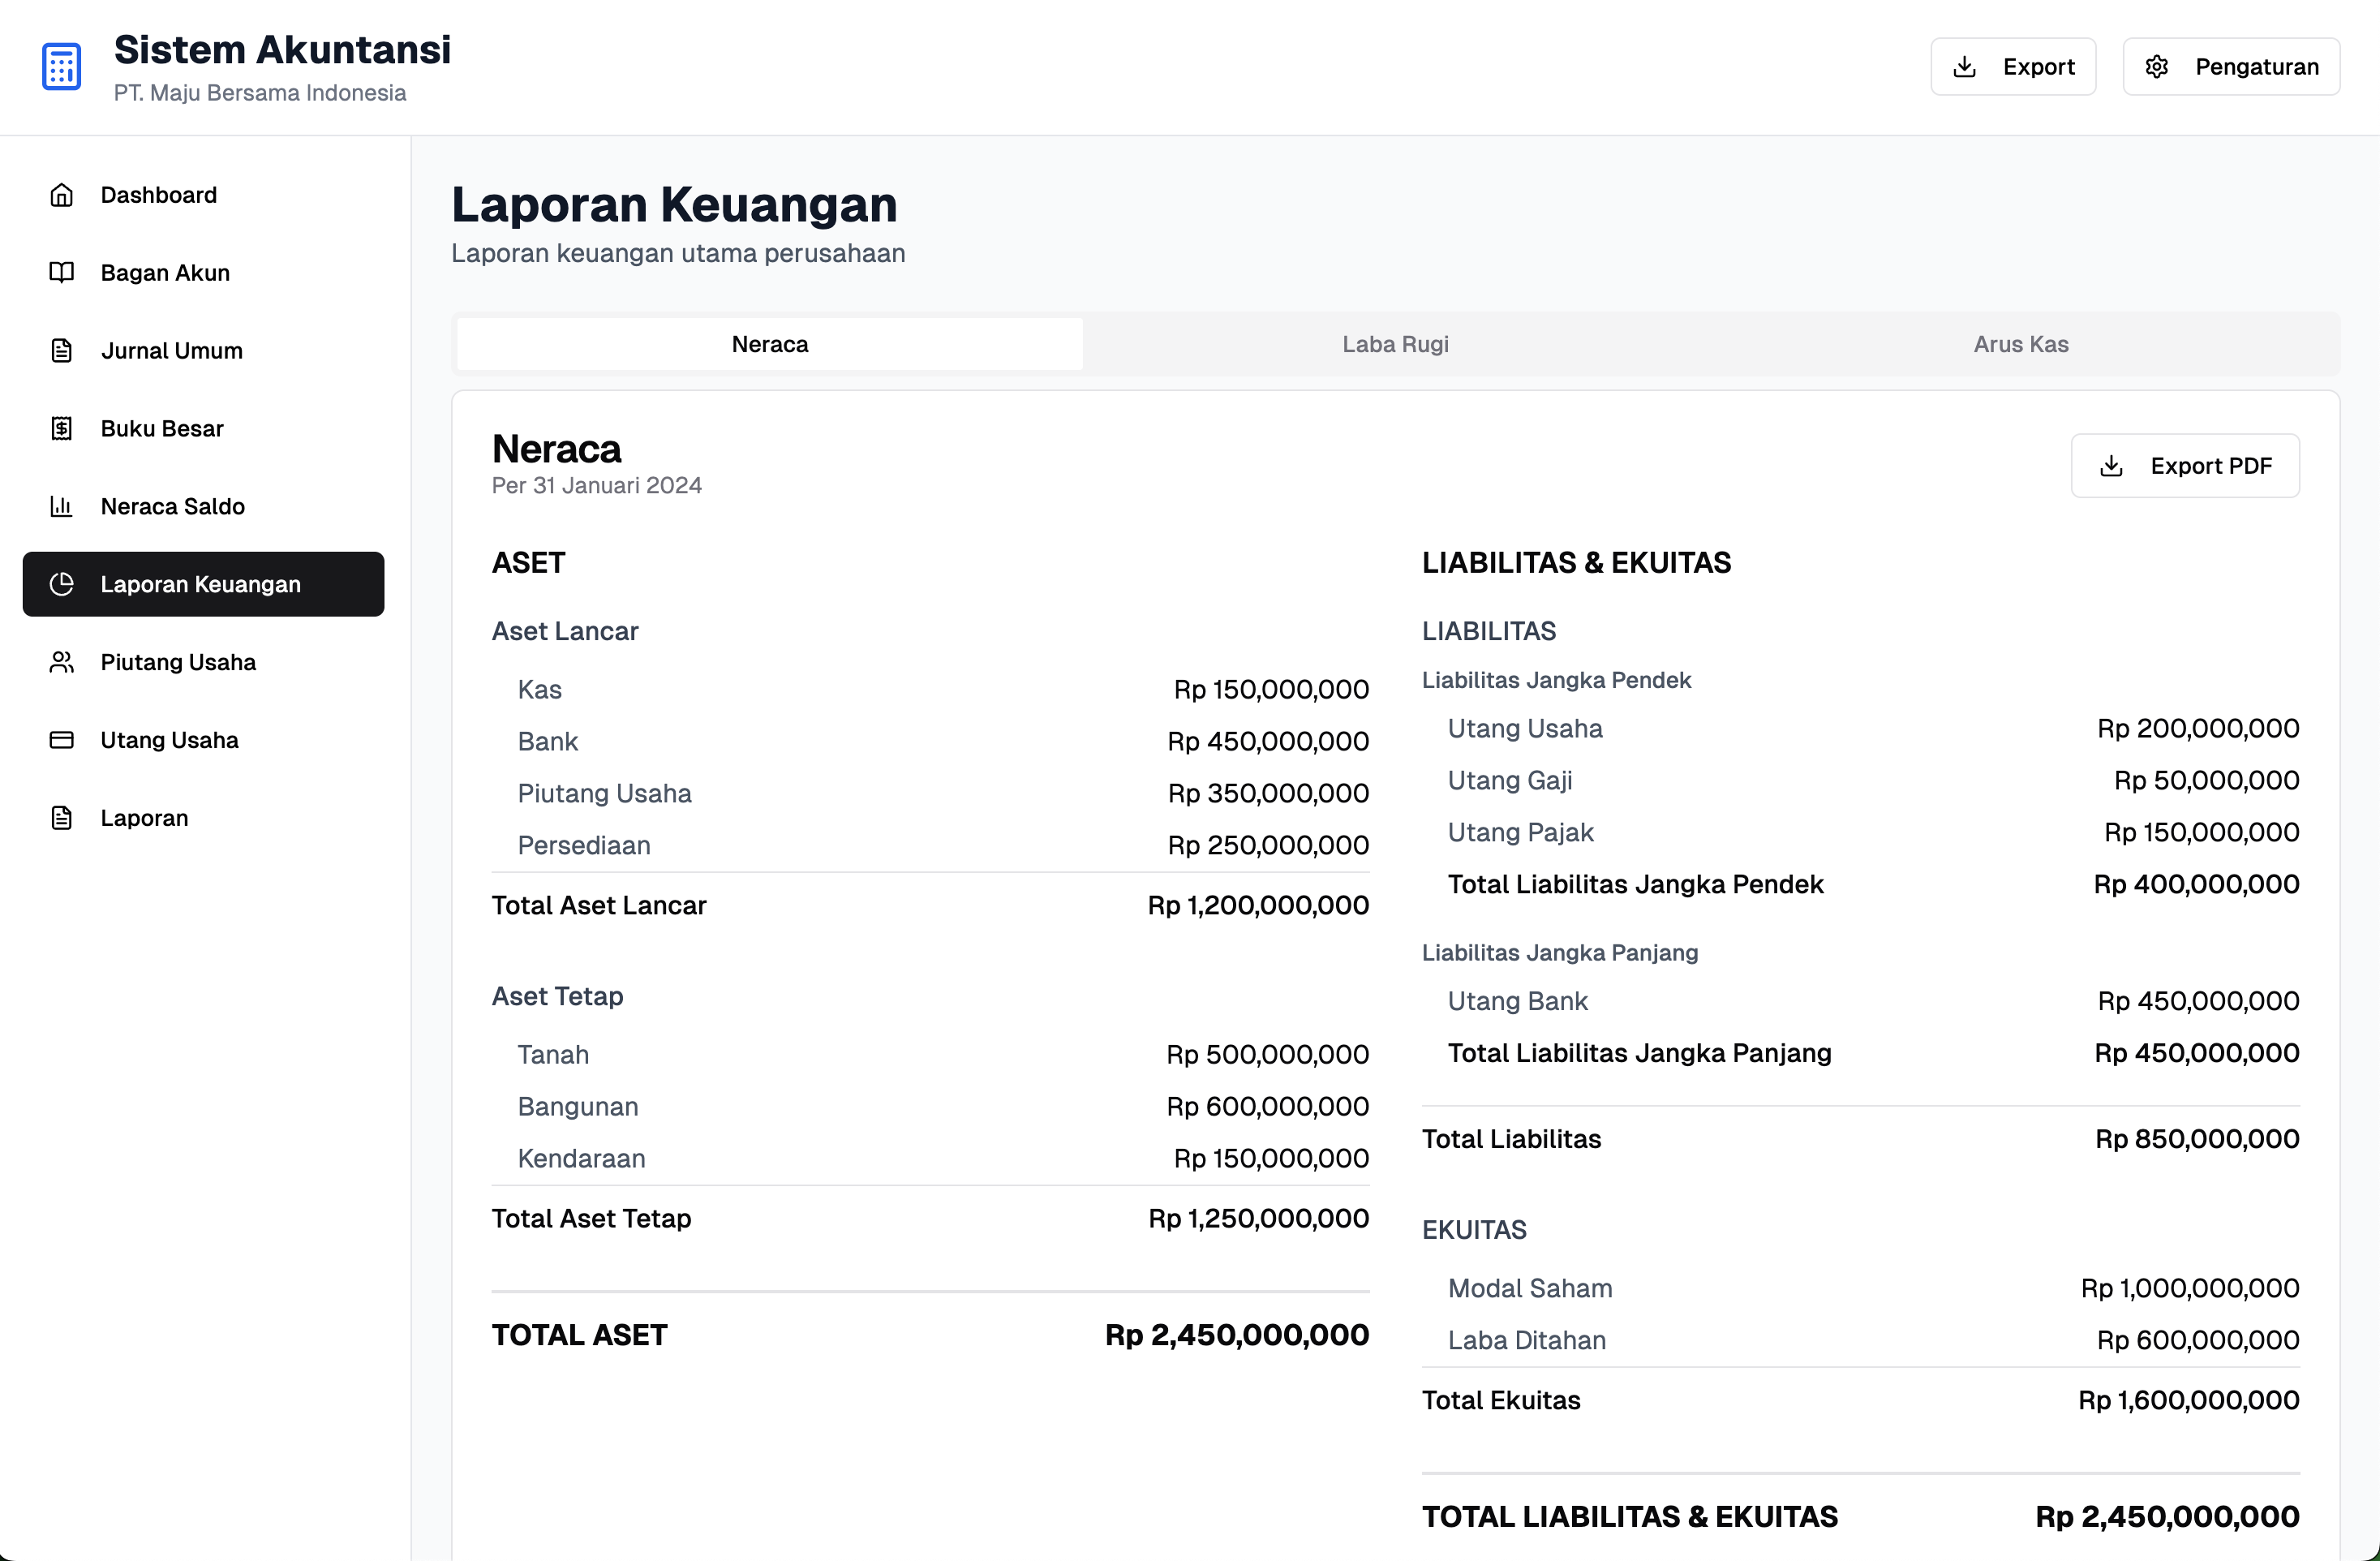This screenshot has width=2380, height=1561.
Task: Click the Piutang Usaha people icon
Action: 62,662
